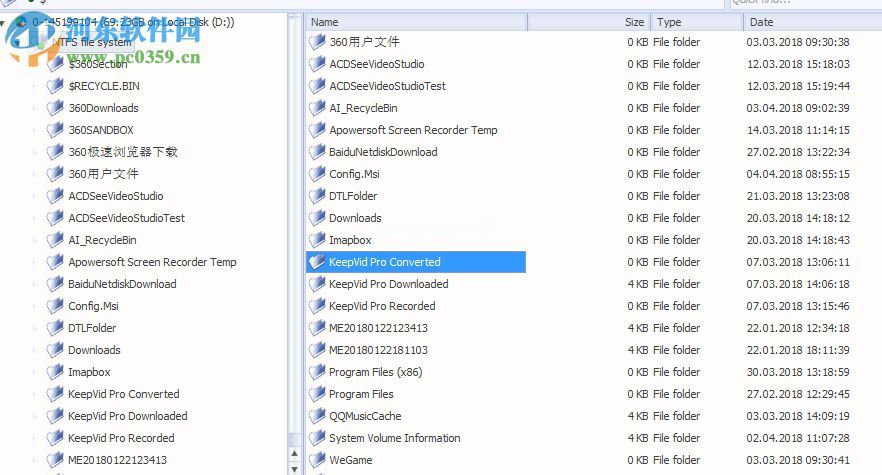Click the $RECYCLE.BIN folder icon in tree
Viewport: 882px width, 475px height.
coord(55,86)
